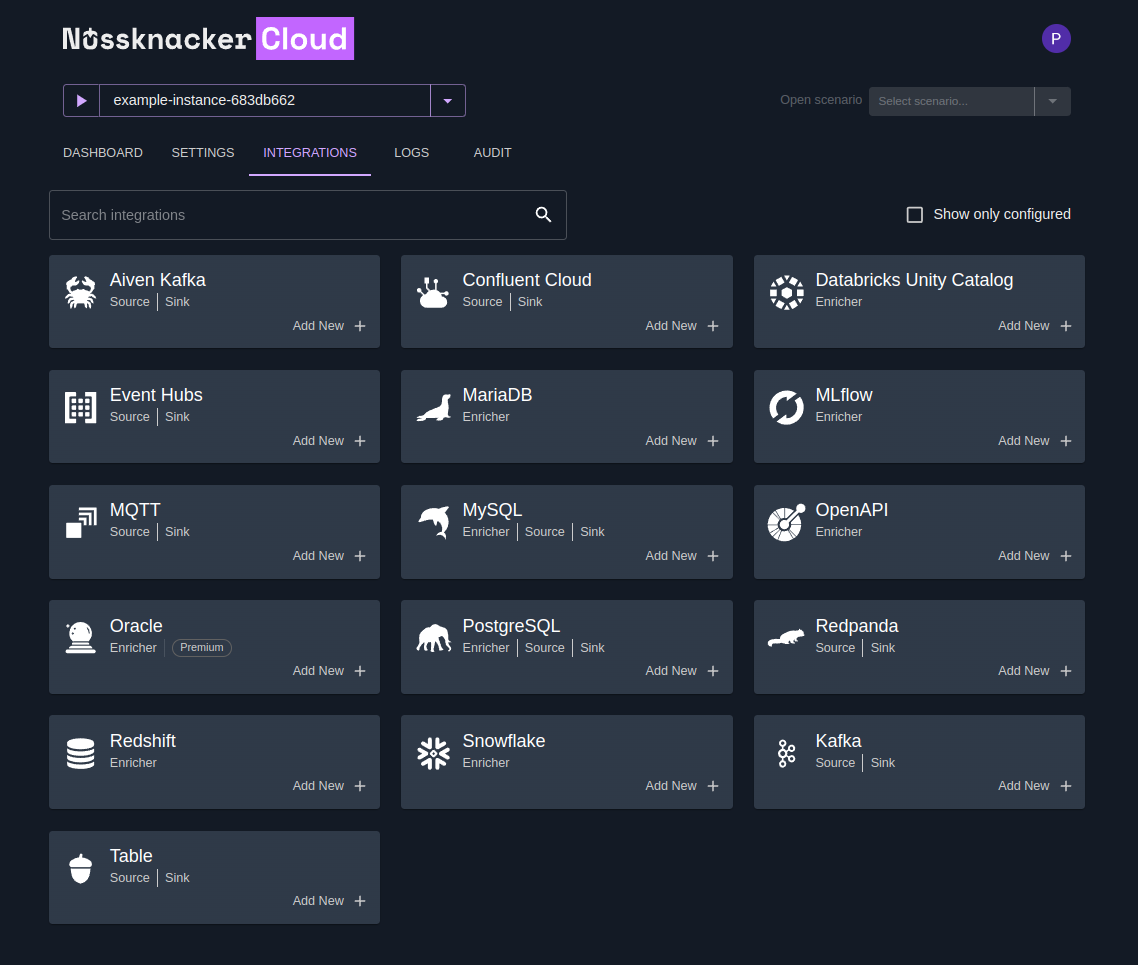Click the Kafka nodes icon
1138x965 pixels.
point(786,753)
